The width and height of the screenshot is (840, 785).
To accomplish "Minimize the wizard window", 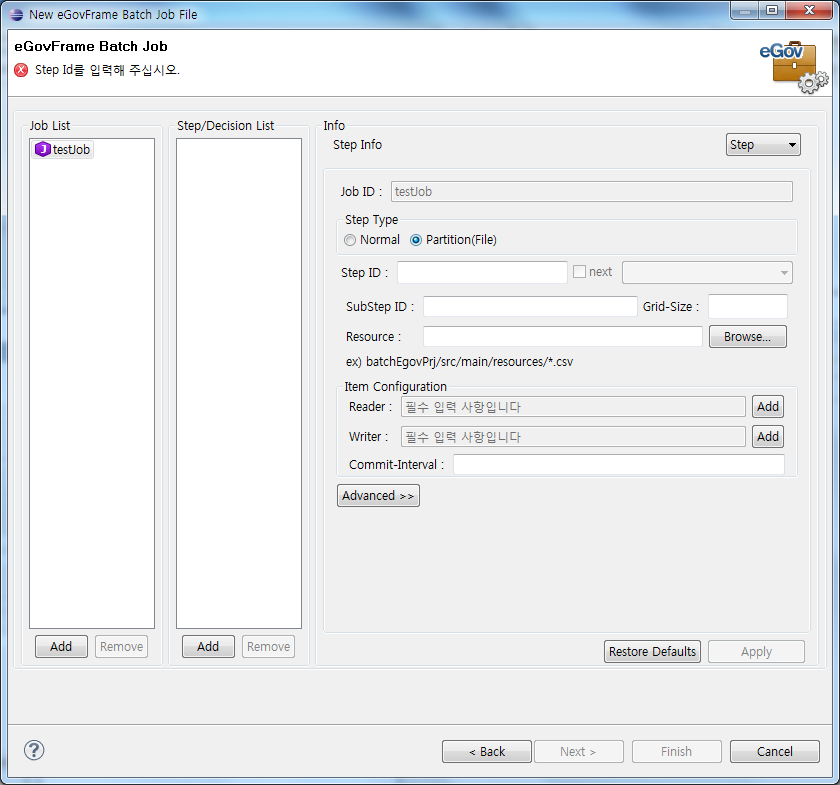I will coord(744,10).
